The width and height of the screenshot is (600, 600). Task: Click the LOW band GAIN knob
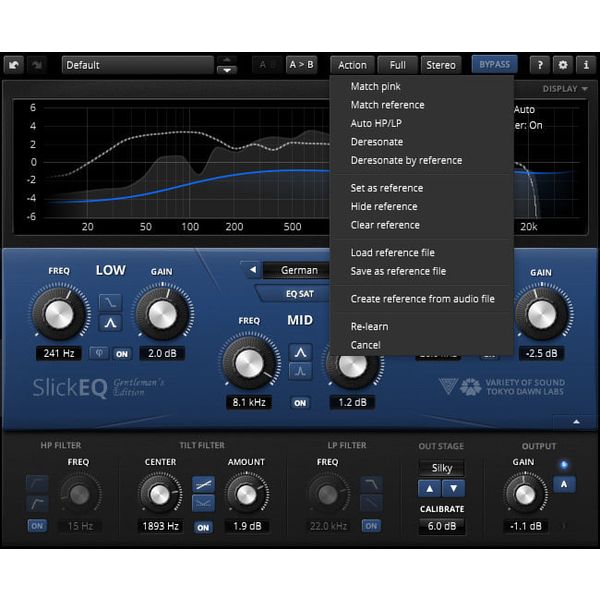[162, 315]
